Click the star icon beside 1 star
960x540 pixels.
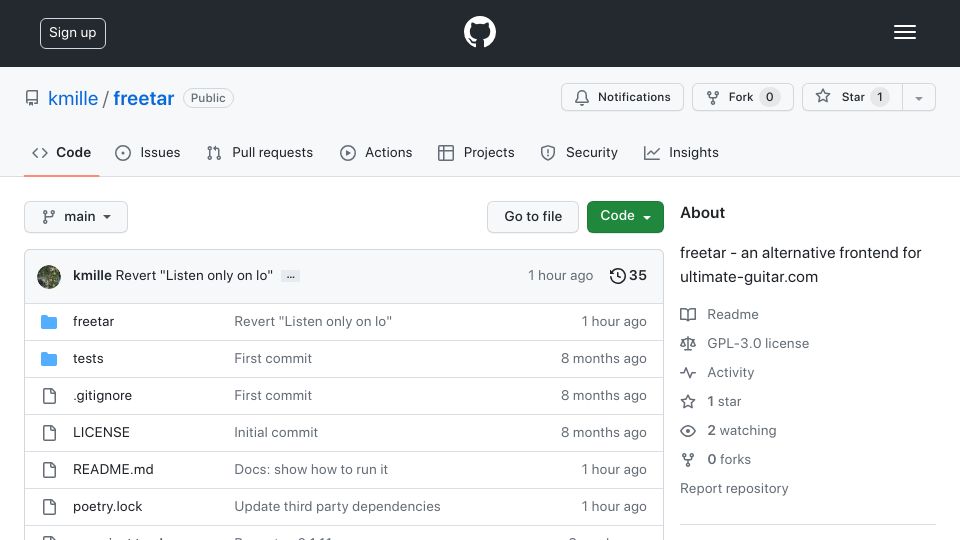[688, 402]
